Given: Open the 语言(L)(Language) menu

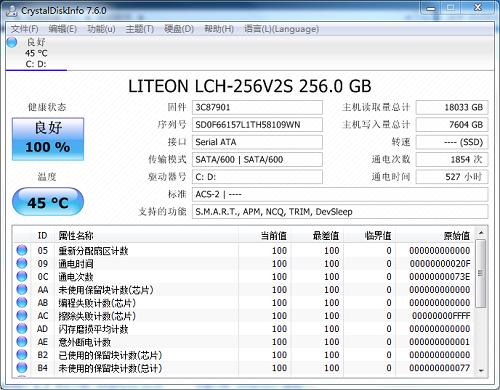Looking at the screenshot, I should [282, 29].
